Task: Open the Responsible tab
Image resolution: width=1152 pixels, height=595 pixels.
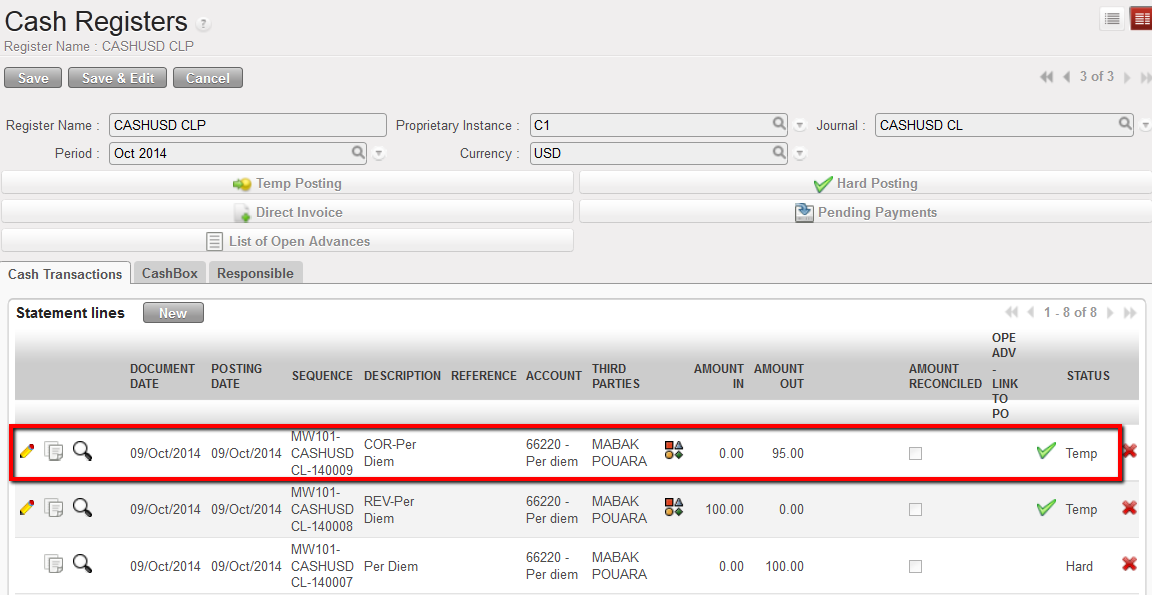Action: 255,273
